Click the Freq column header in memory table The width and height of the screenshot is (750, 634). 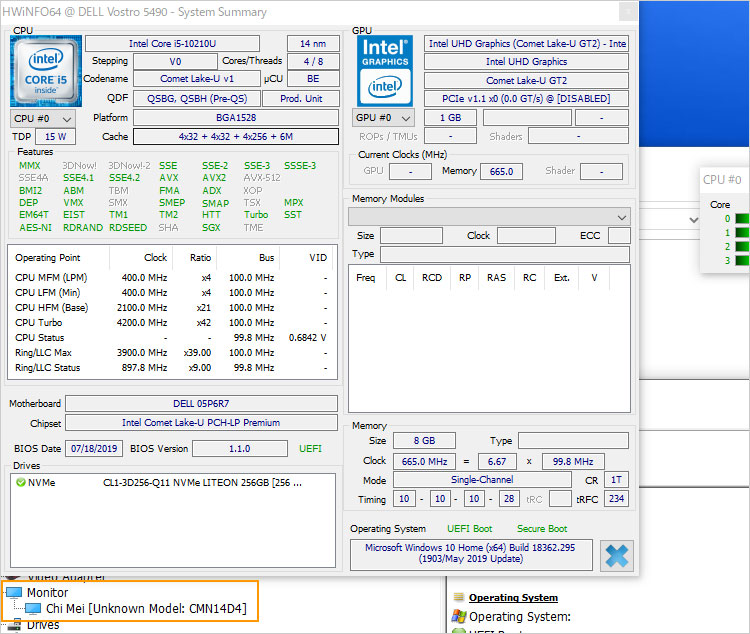(x=366, y=278)
